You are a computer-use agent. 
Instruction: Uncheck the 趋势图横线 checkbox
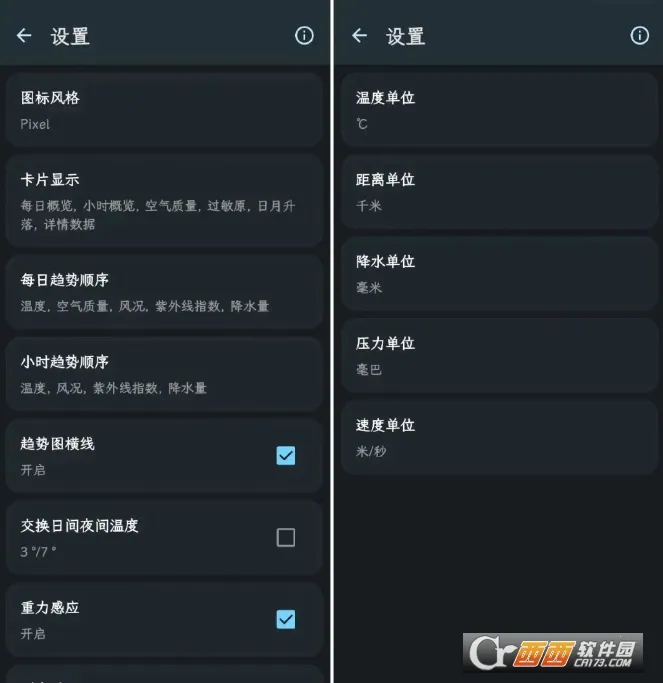[x=286, y=456]
